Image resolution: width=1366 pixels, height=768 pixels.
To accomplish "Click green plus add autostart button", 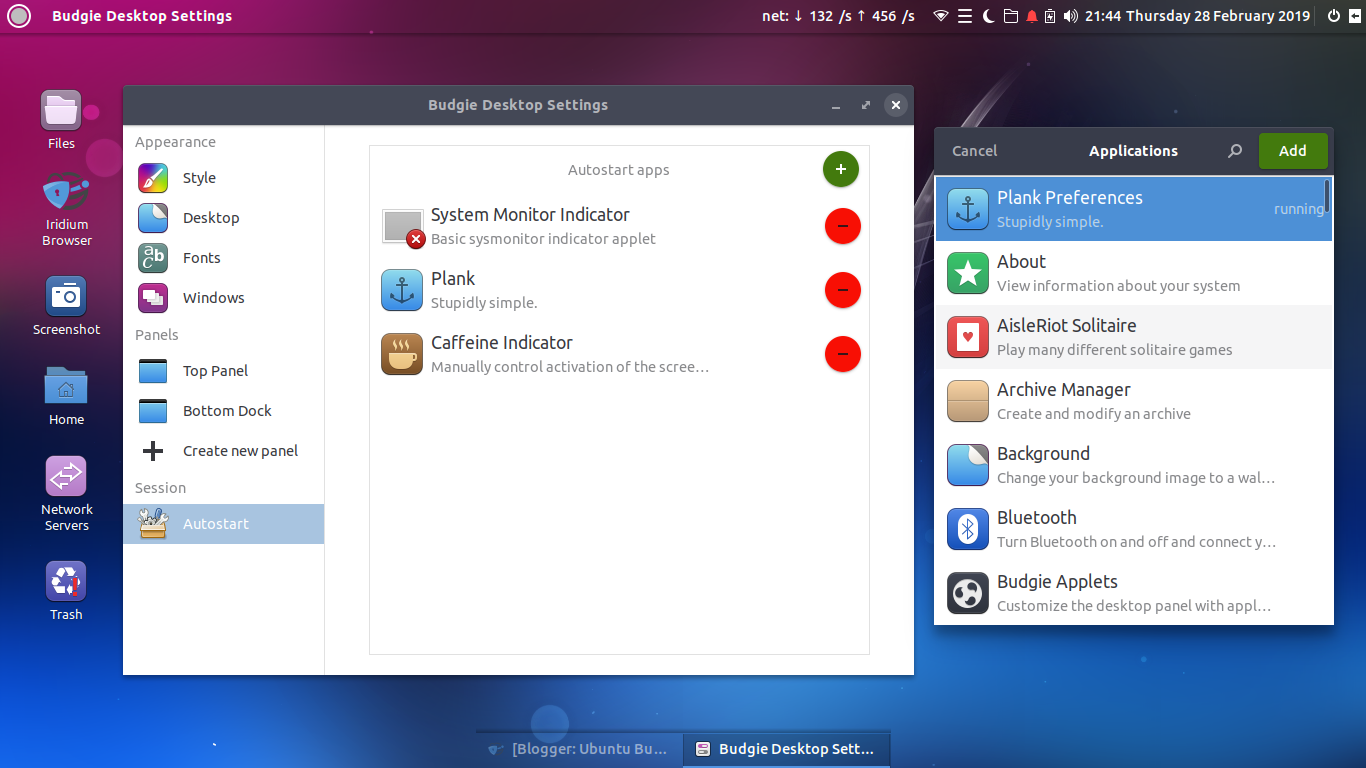I will [841, 169].
